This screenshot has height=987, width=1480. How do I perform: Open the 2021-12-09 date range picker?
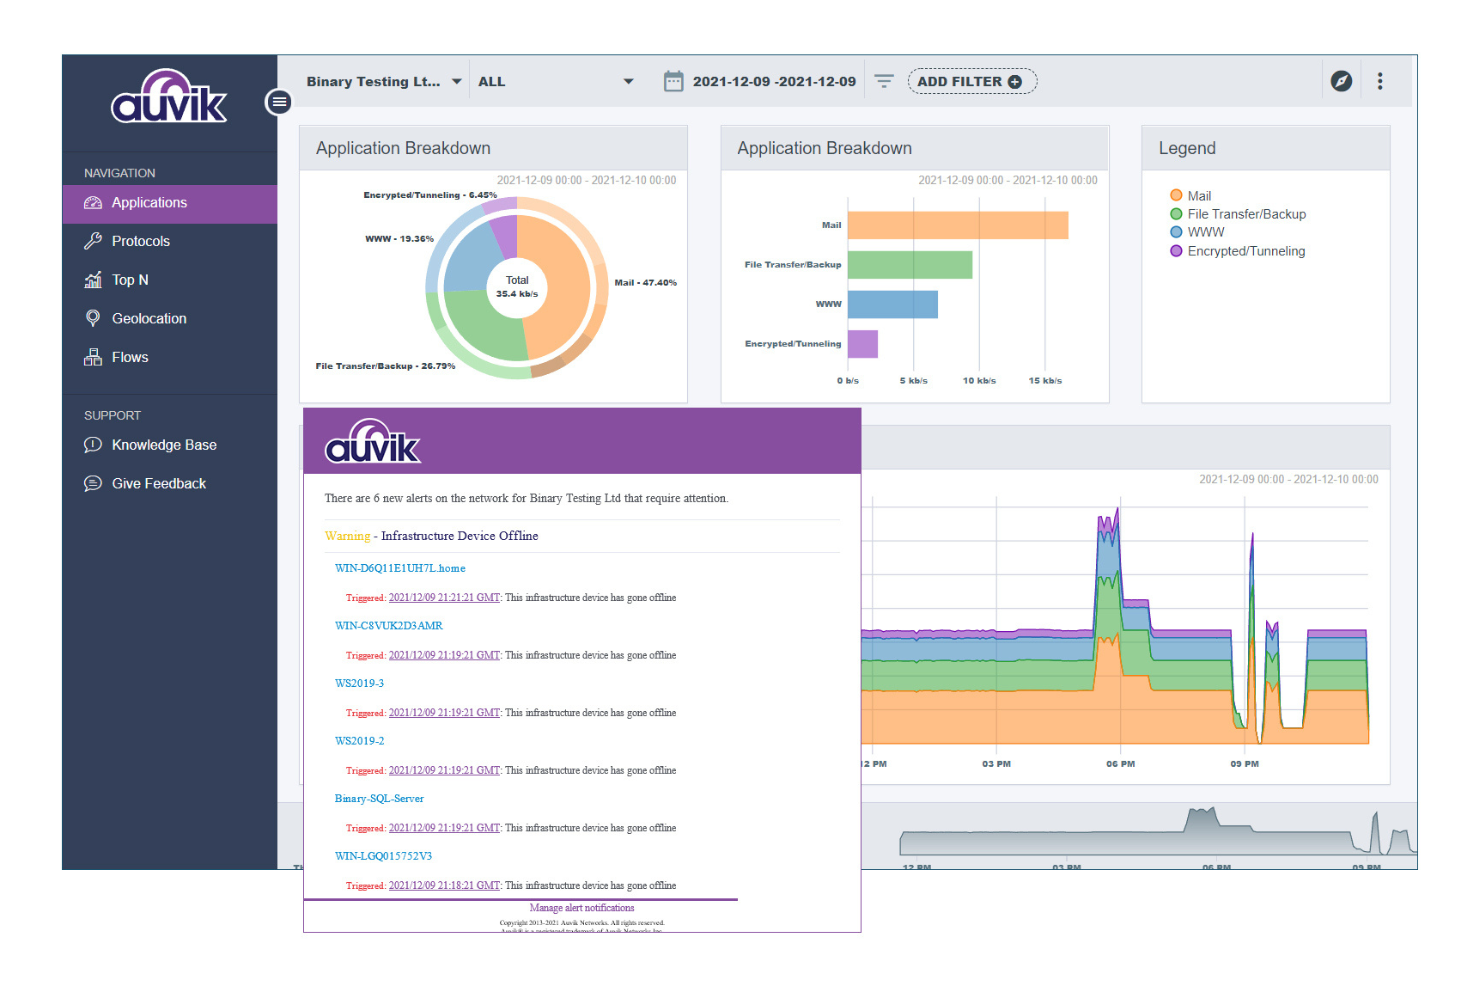pos(762,81)
